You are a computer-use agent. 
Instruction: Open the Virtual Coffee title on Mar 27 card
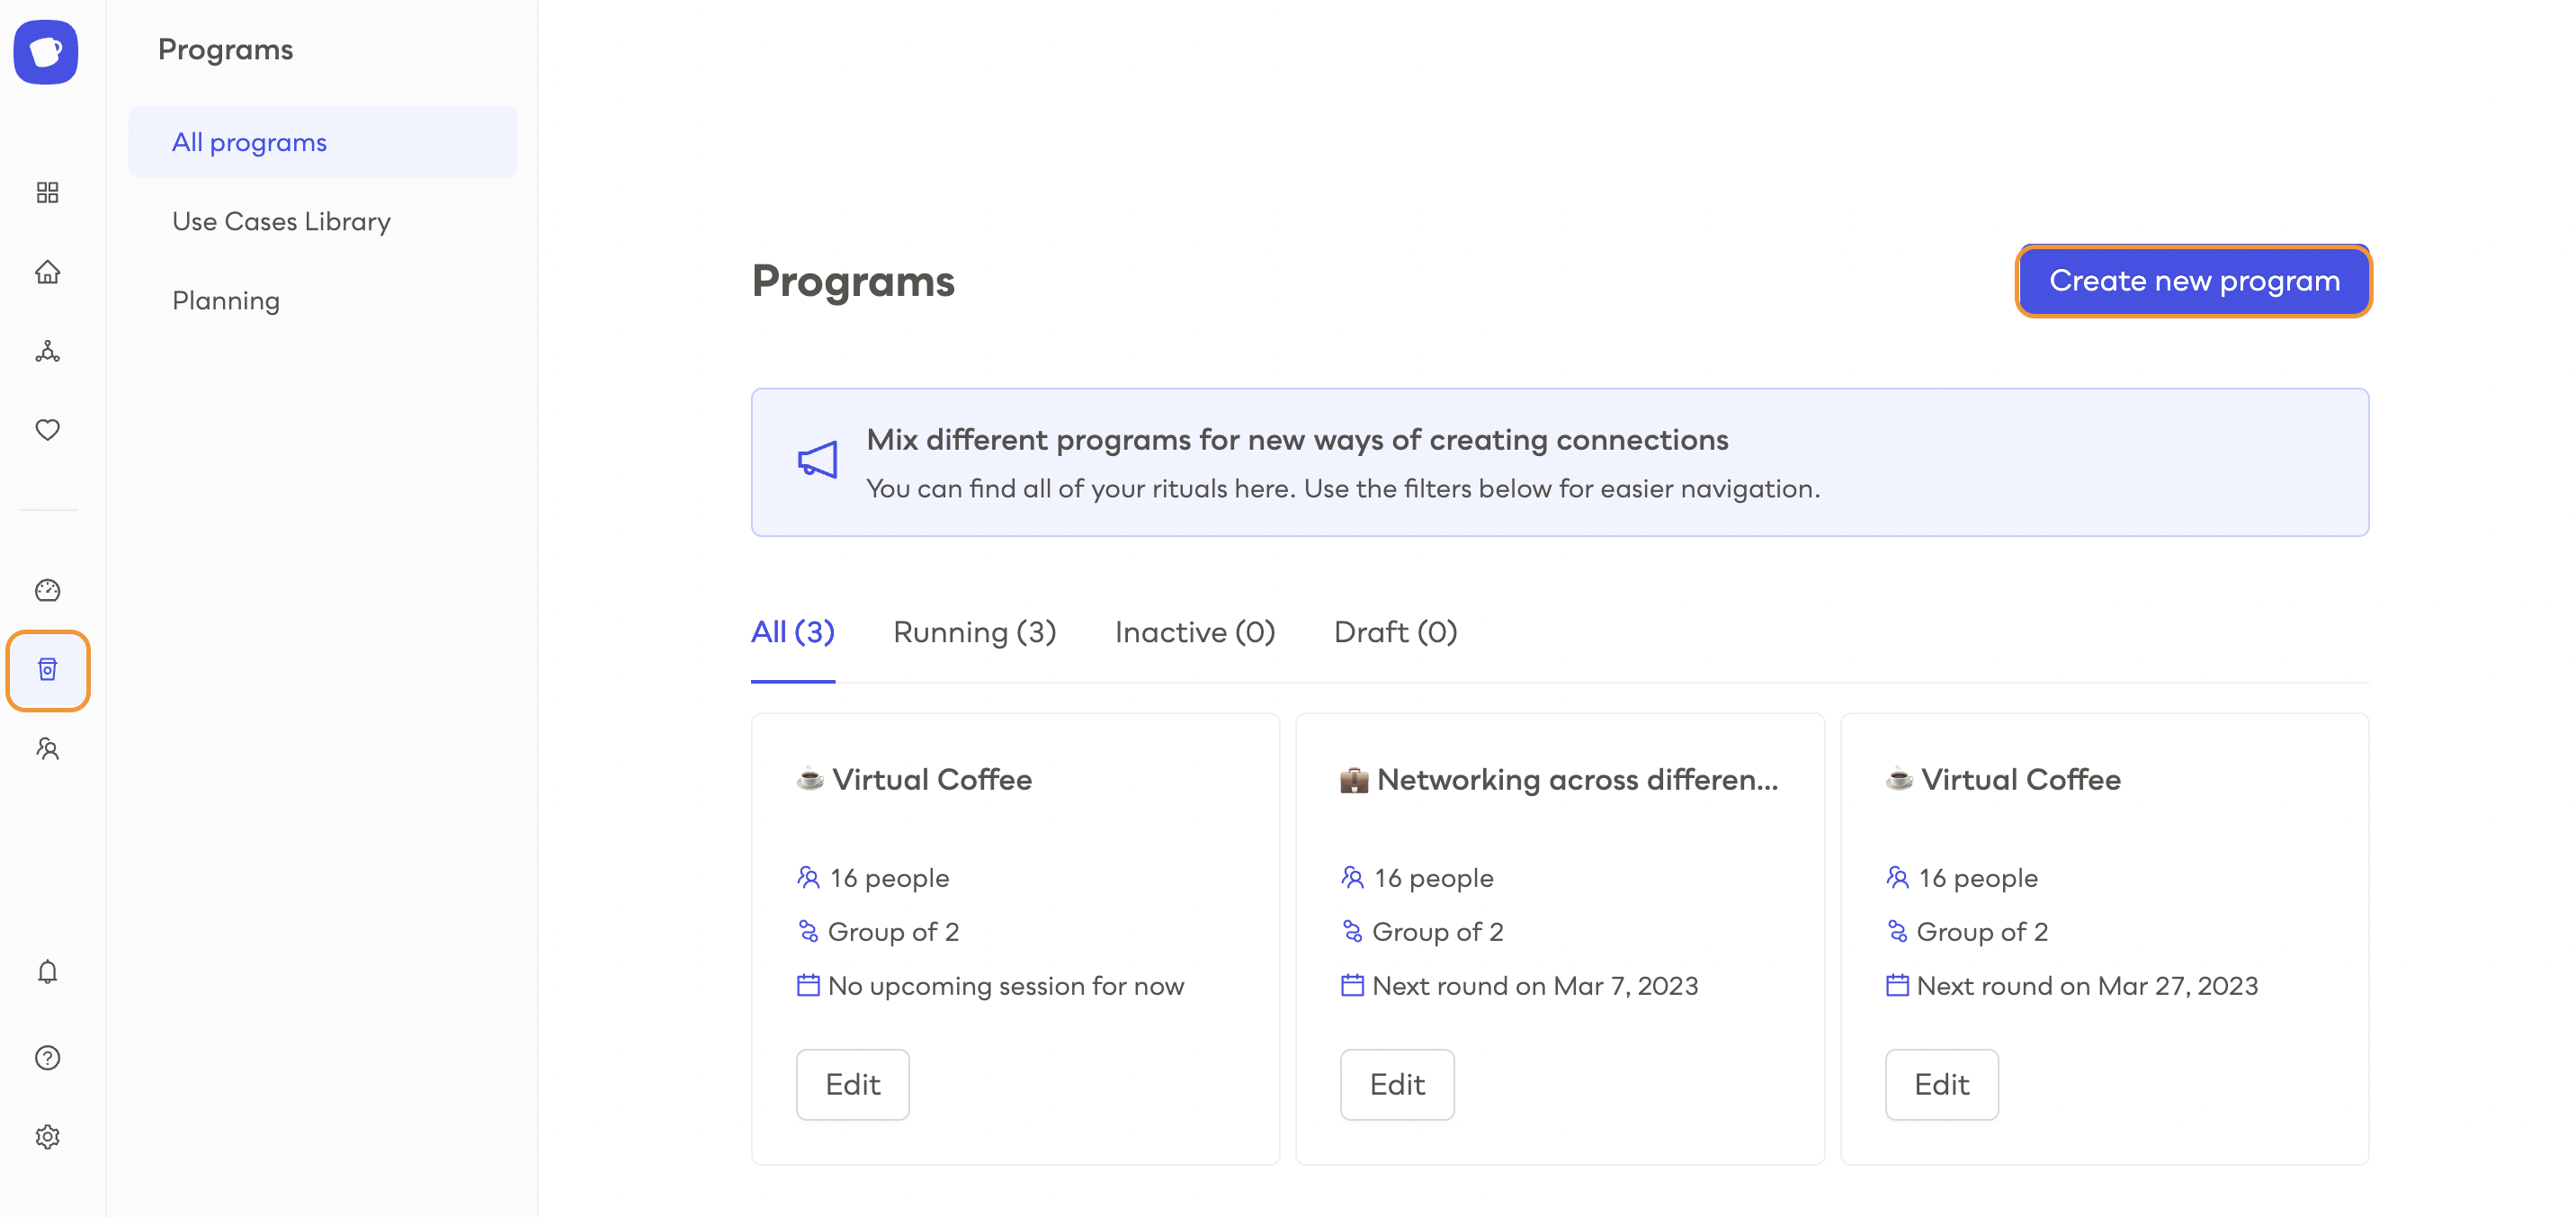[2021, 779]
